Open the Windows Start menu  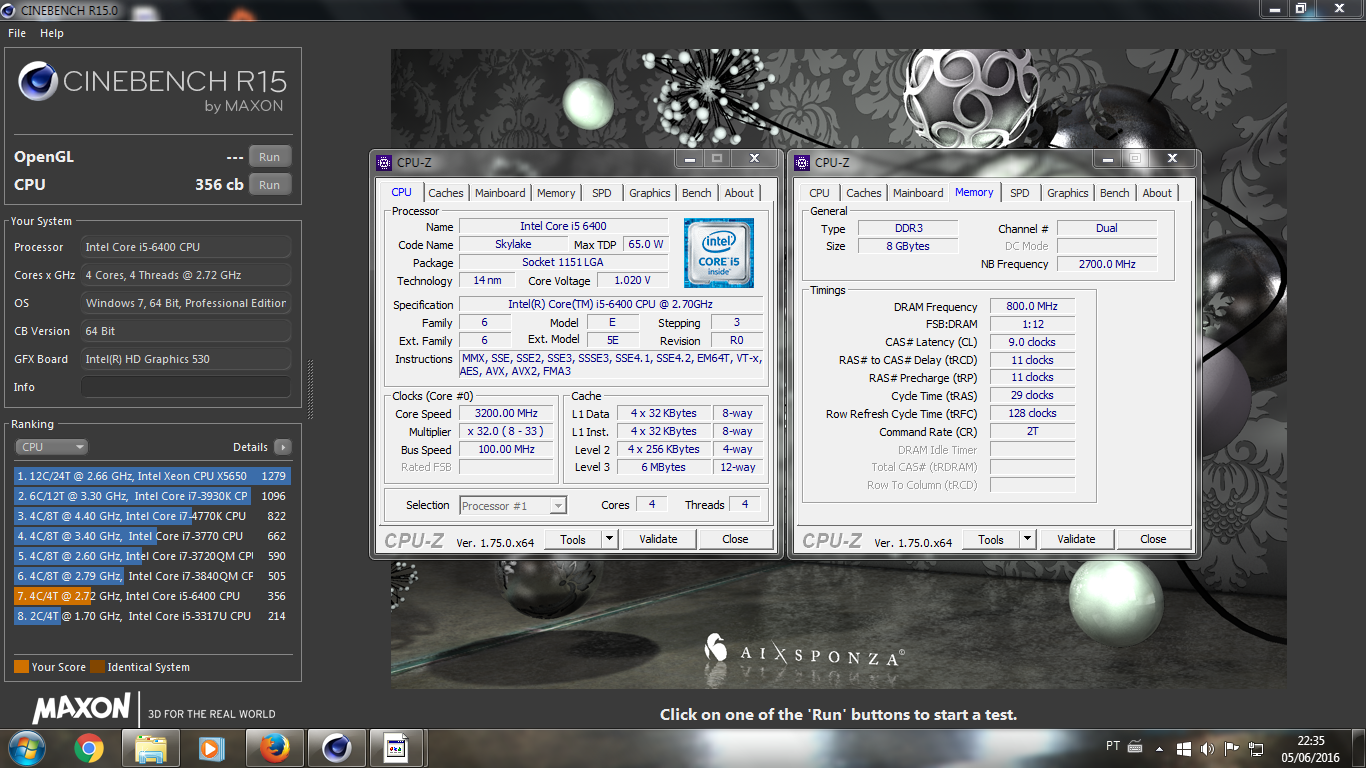coord(27,747)
